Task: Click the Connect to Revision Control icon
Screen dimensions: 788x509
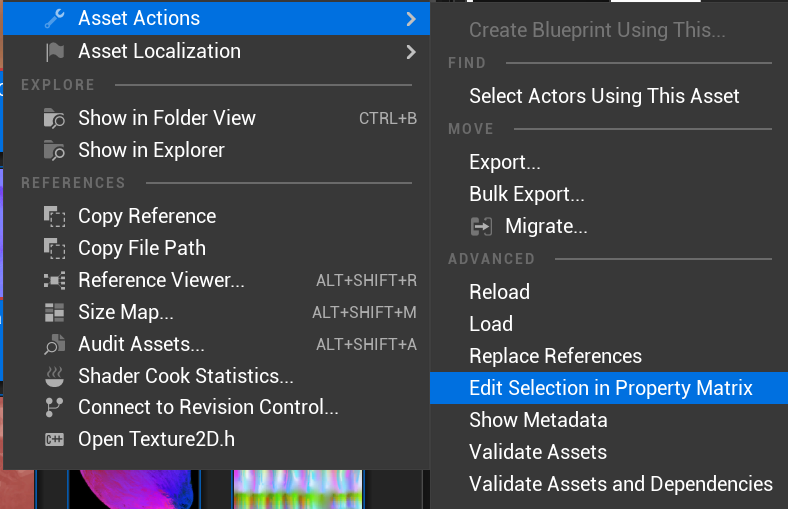Action: coord(54,408)
